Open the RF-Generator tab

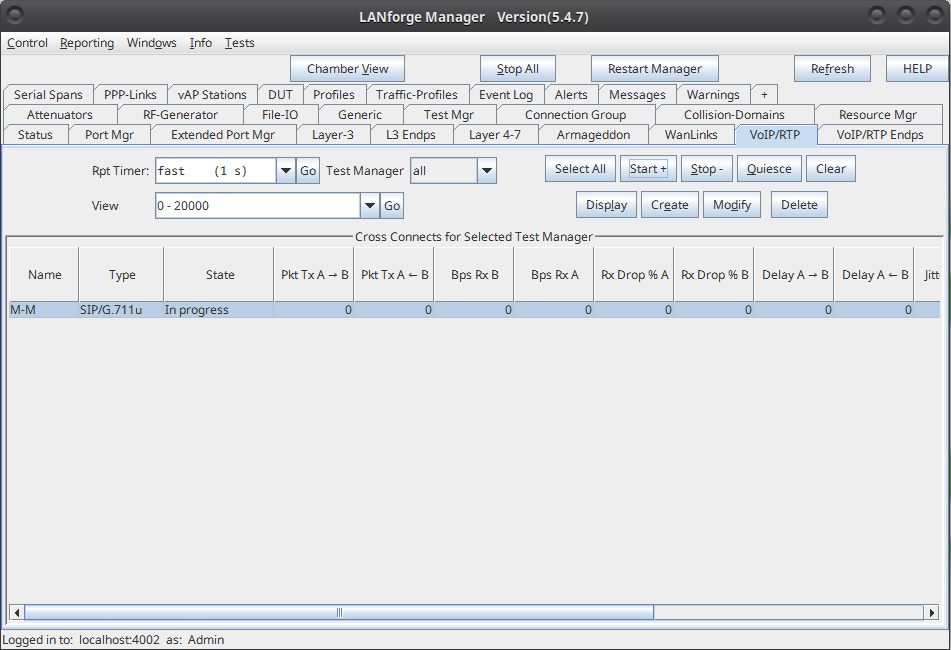[x=180, y=115]
